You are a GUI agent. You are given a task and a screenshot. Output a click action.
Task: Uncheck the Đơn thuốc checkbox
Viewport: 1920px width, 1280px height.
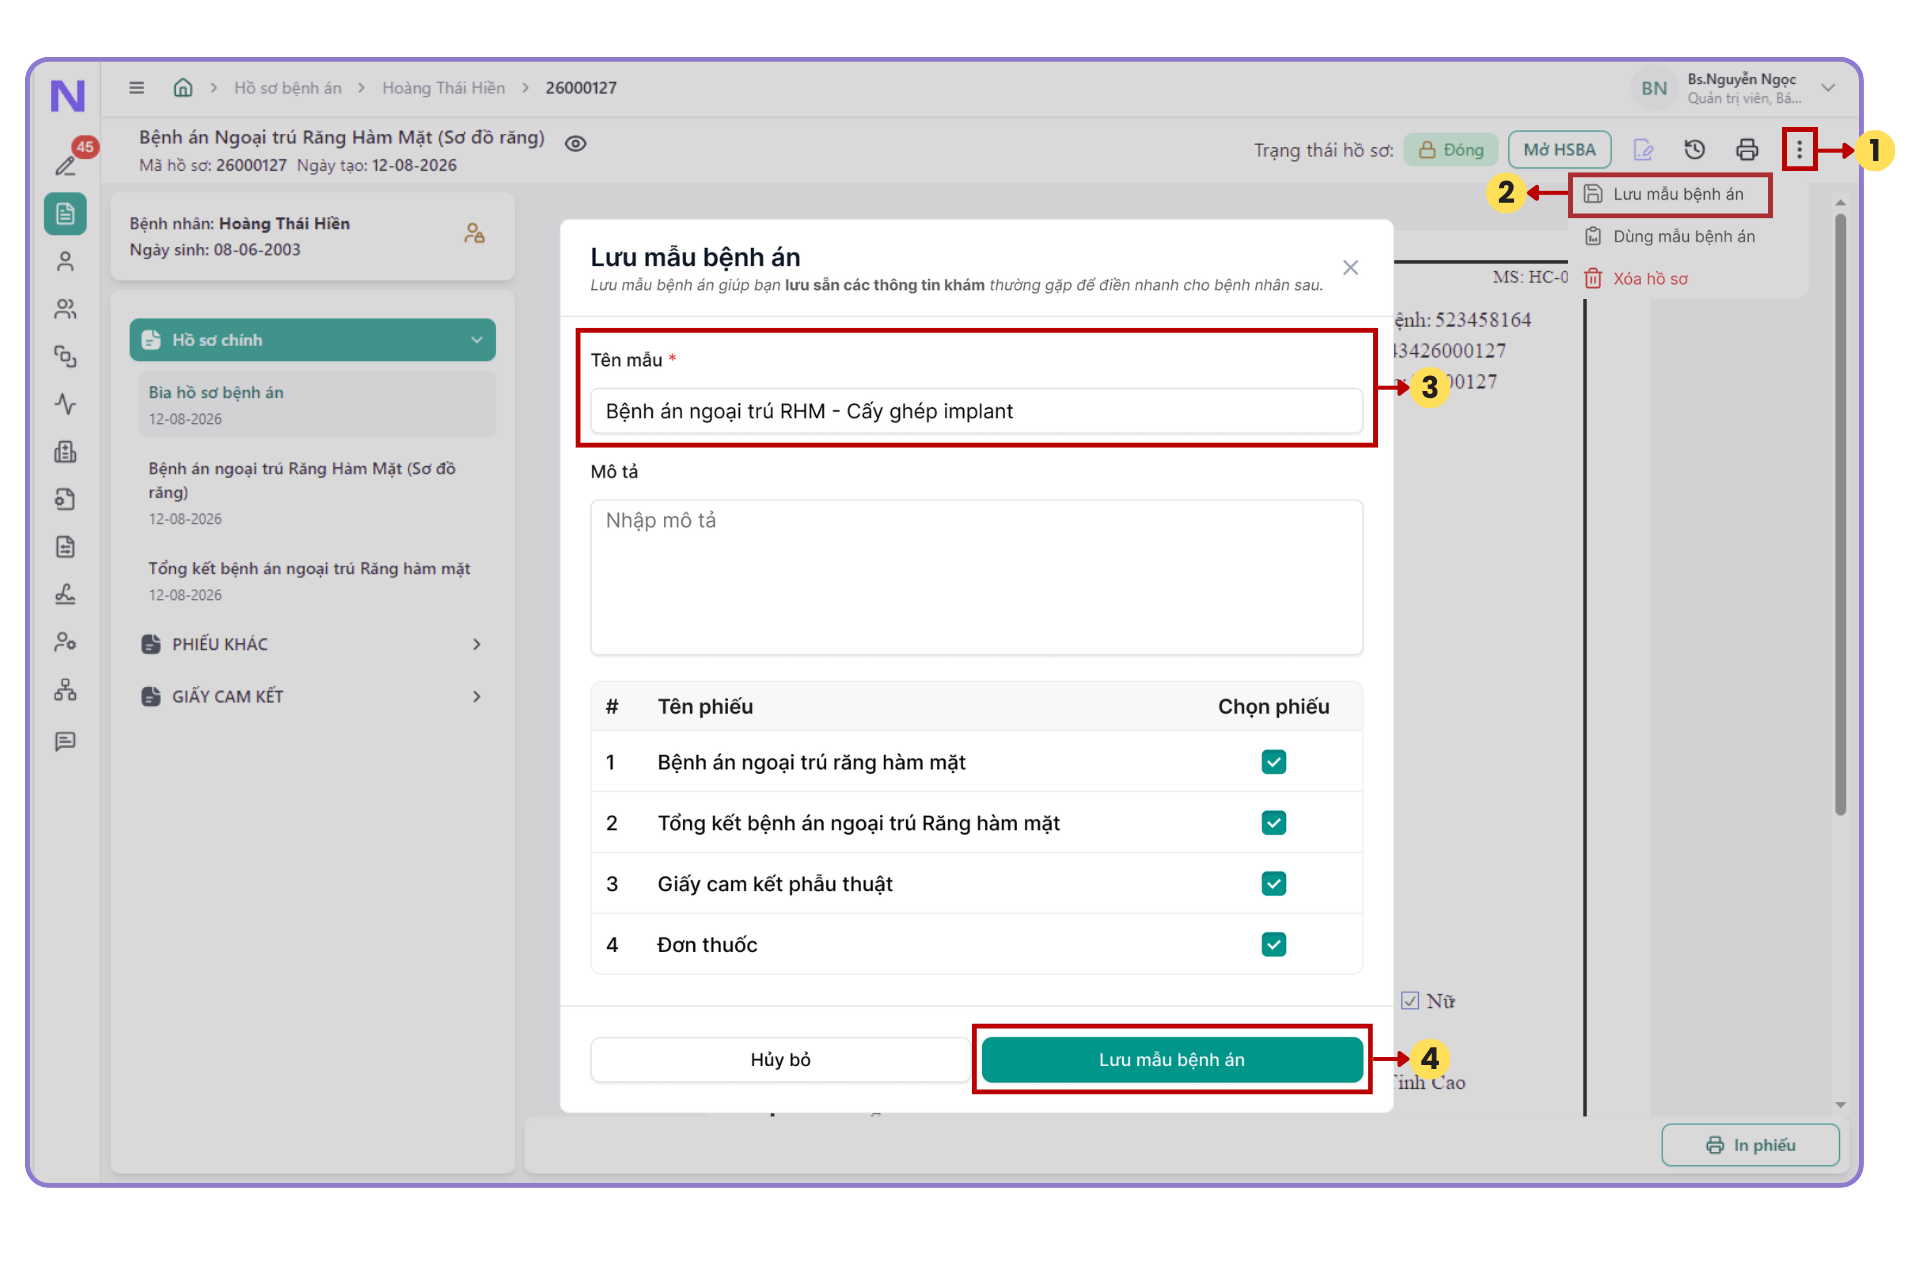click(1273, 945)
